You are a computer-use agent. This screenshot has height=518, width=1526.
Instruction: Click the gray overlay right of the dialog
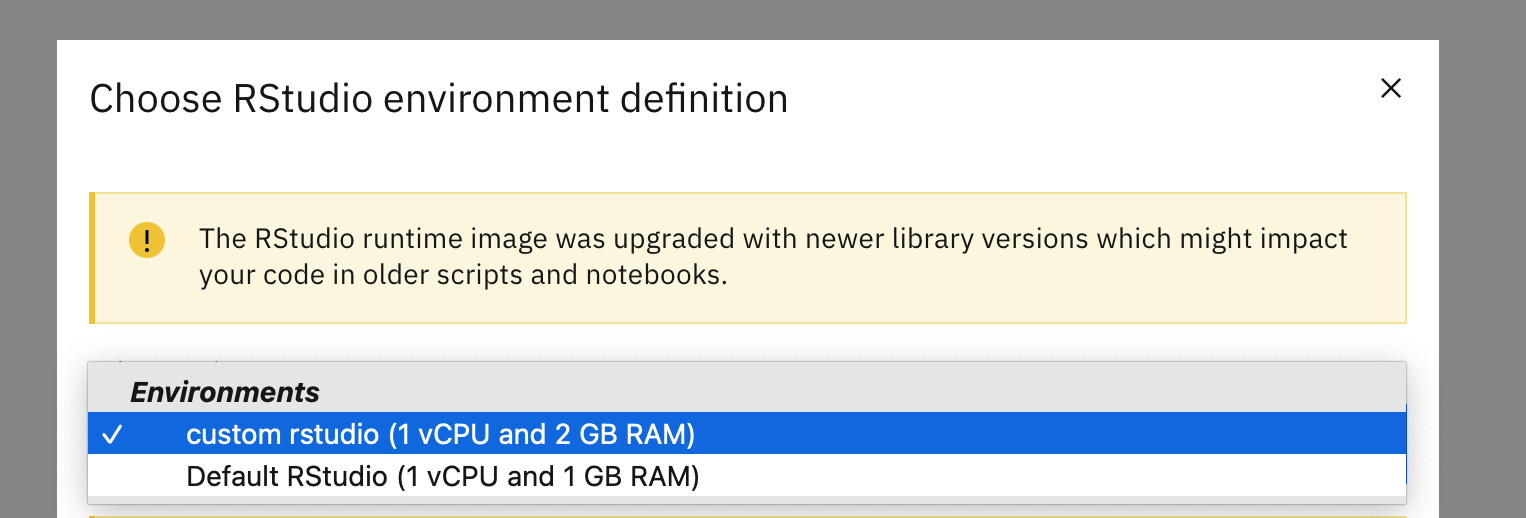point(1482,280)
